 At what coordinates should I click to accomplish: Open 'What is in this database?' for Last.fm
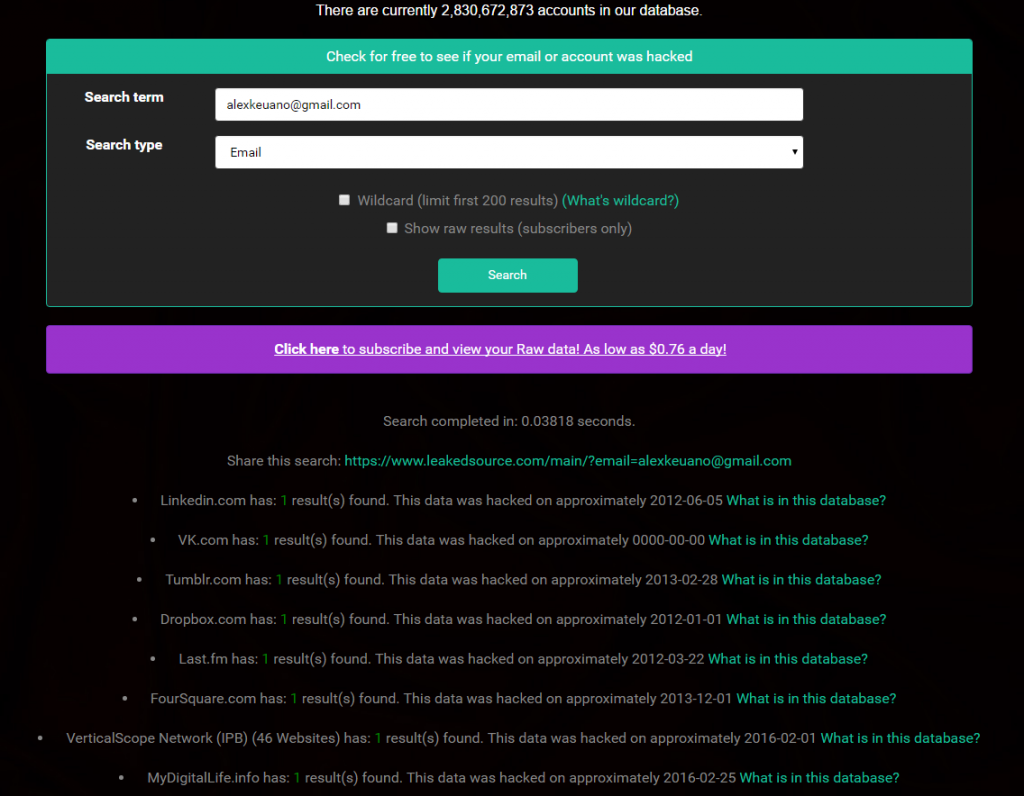pos(788,659)
